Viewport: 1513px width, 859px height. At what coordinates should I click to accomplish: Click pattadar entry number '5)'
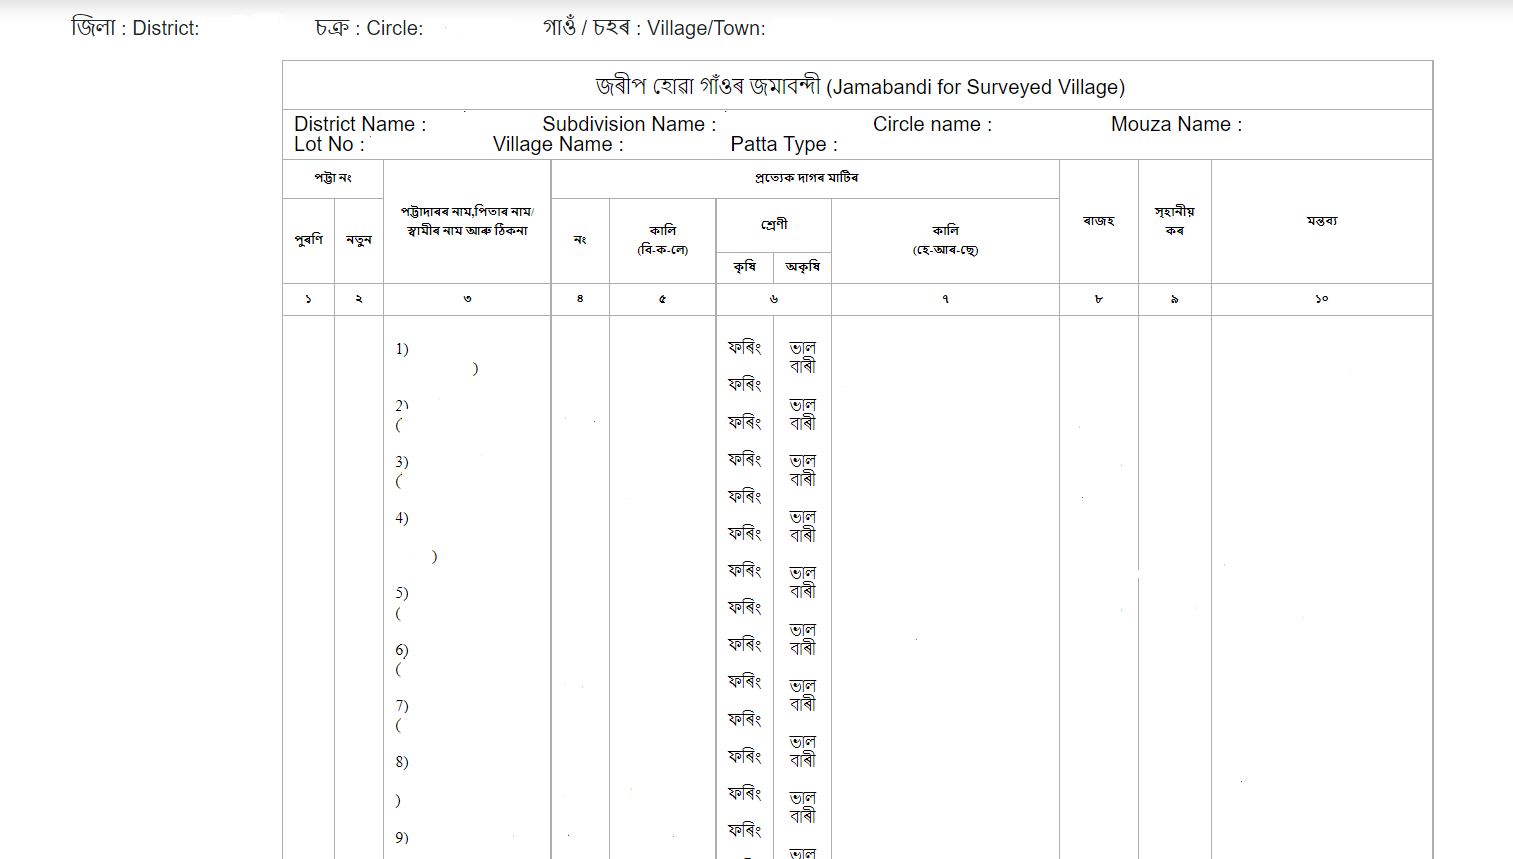click(402, 593)
